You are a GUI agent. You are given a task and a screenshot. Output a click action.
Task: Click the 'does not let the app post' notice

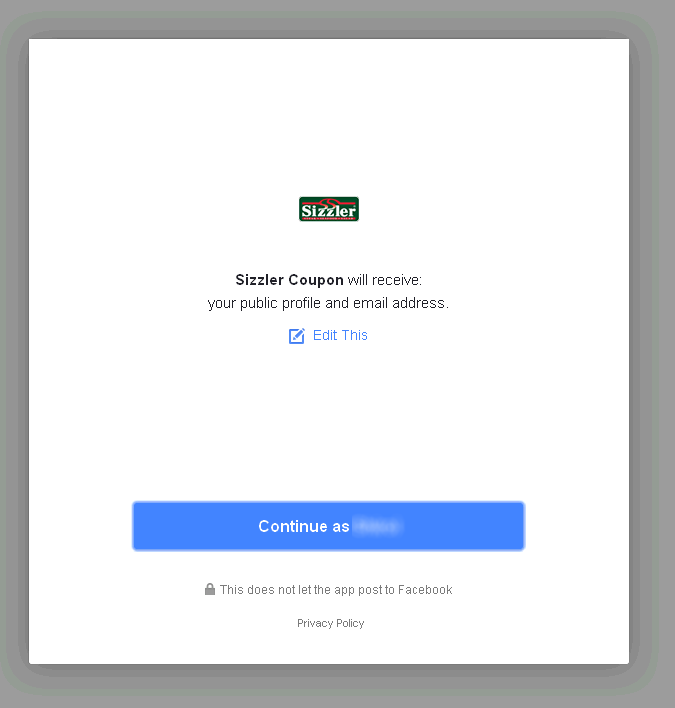(336, 590)
